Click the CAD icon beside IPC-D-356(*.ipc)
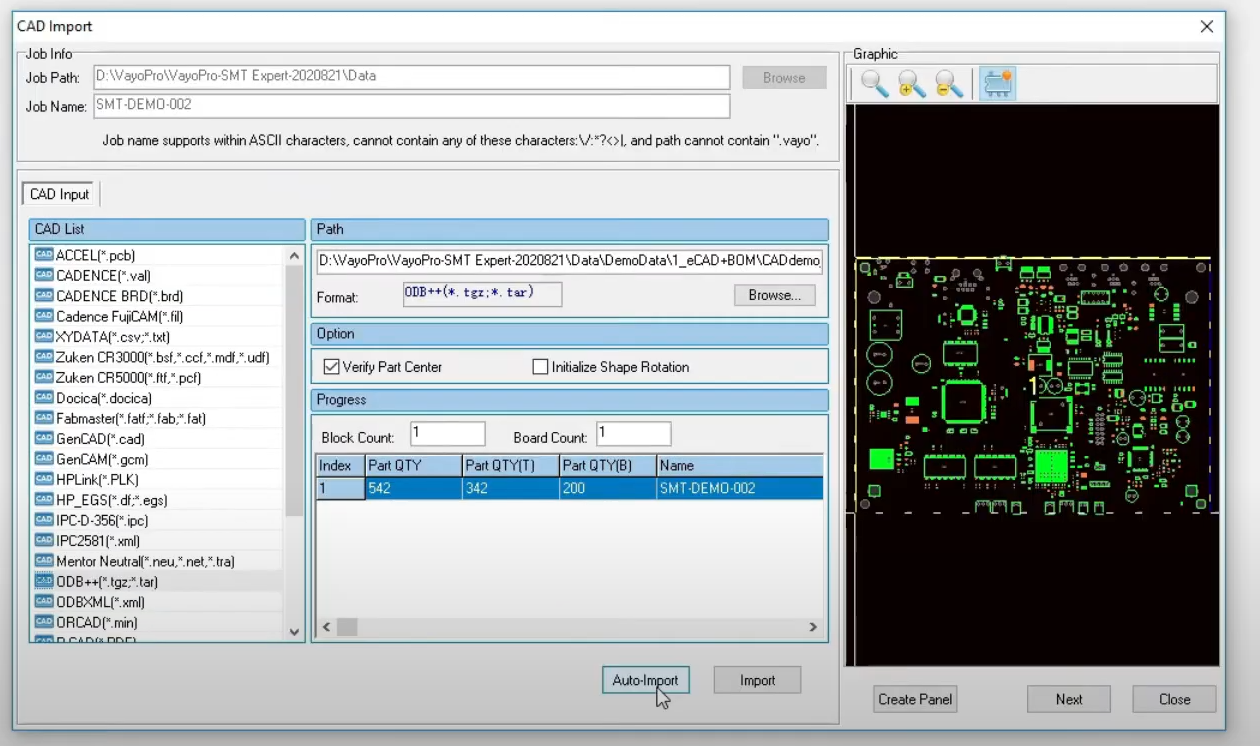Image resolution: width=1260 pixels, height=746 pixels. coord(44,520)
